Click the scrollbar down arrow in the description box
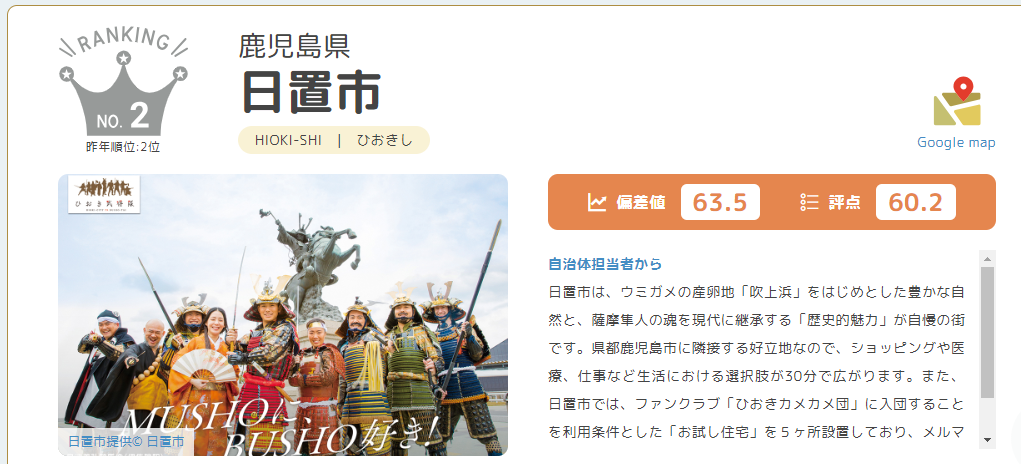The width and height of the screenshot is (1021, 464). [x=987, y=441]
